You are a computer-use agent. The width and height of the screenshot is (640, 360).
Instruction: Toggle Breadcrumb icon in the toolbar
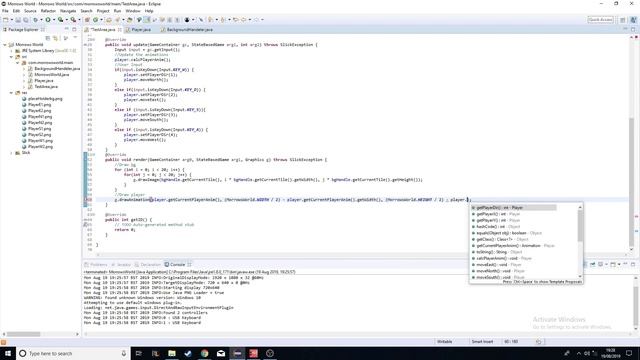[140, 20]
